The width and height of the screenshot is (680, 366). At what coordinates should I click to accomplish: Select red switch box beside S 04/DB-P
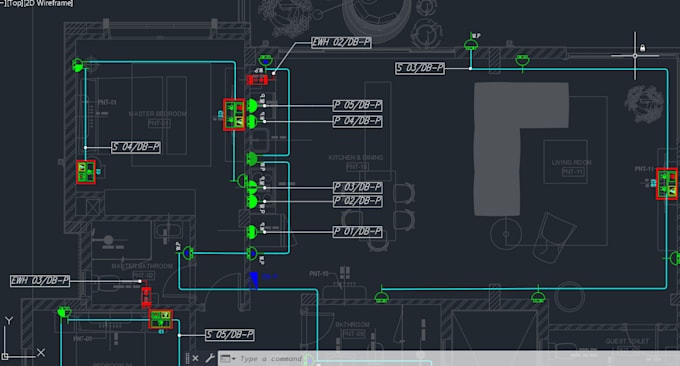pyautogui.click(x=86, y=172)
